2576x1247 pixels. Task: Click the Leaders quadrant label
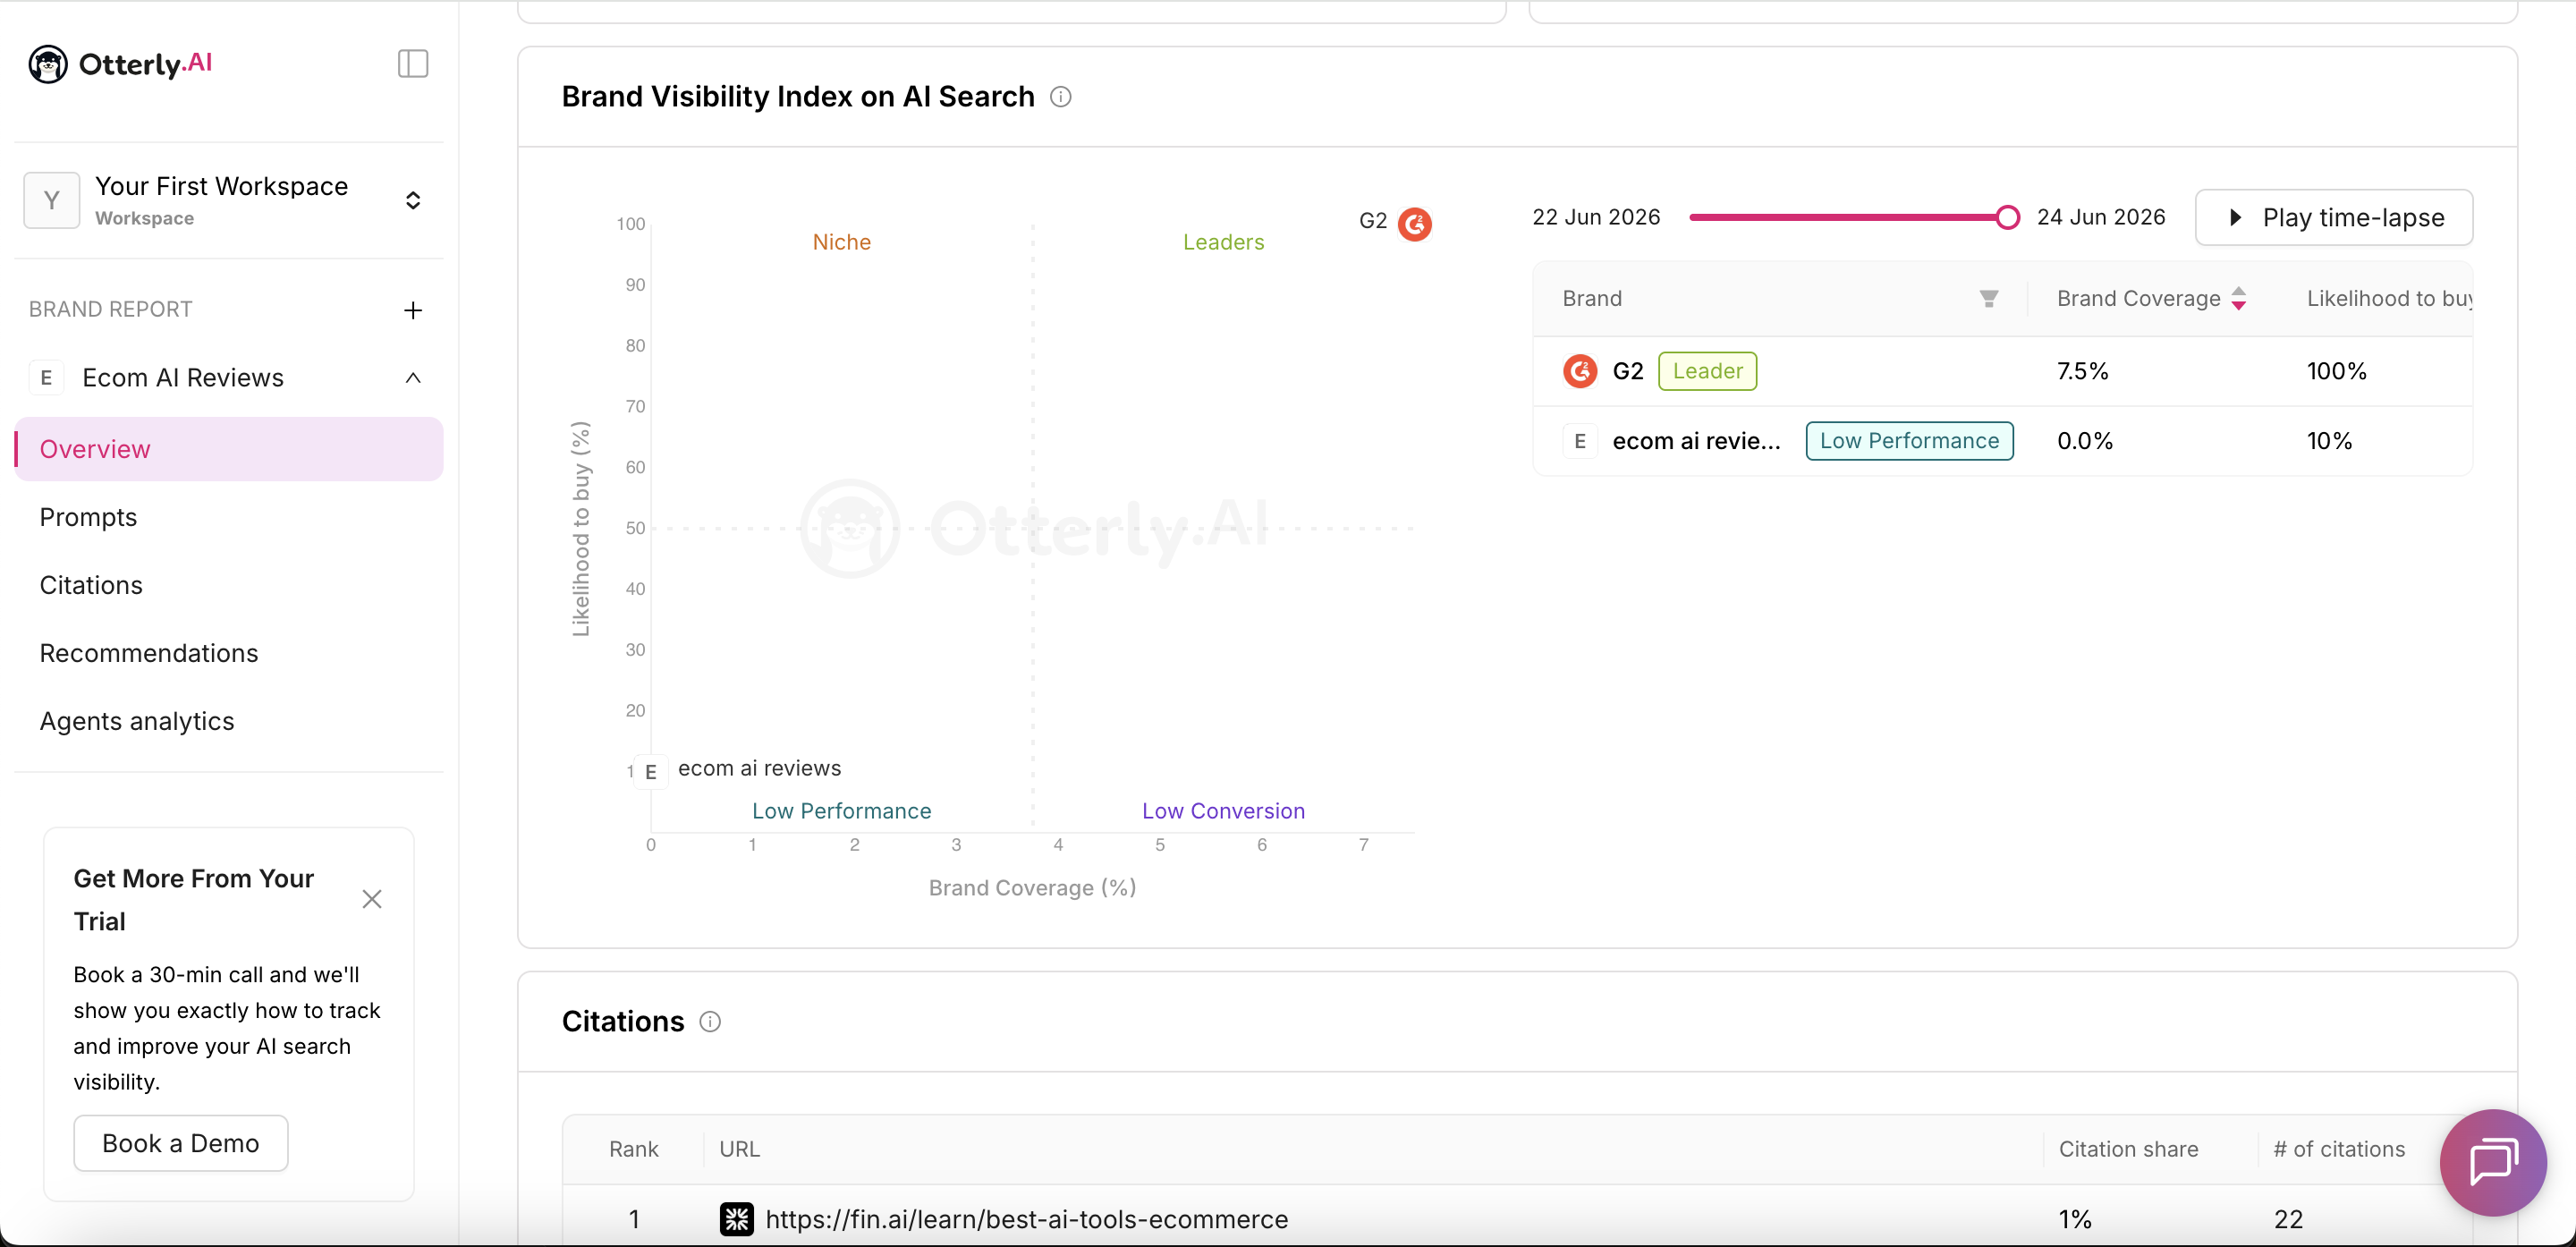(x=1224, y=242)
